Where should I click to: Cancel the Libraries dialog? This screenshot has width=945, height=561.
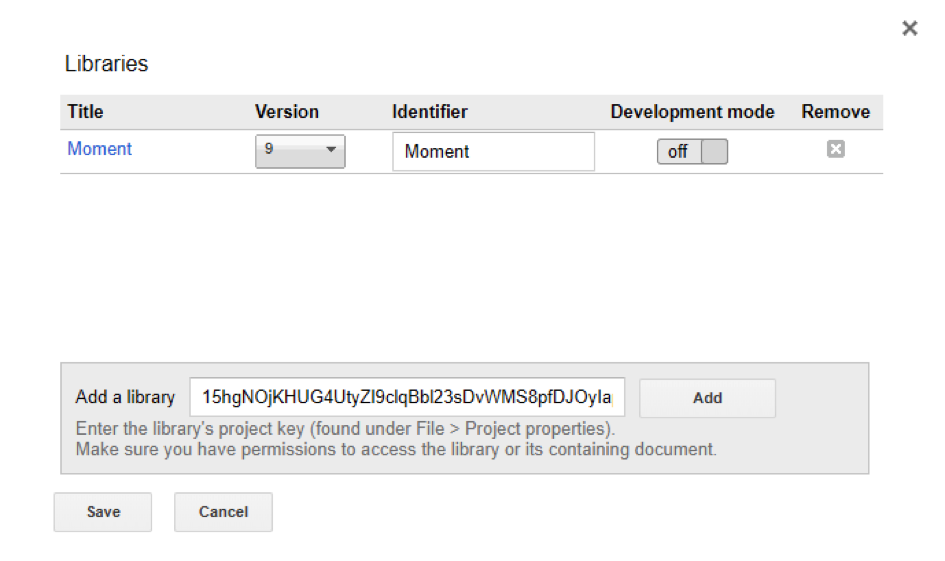tap(224, 512)
